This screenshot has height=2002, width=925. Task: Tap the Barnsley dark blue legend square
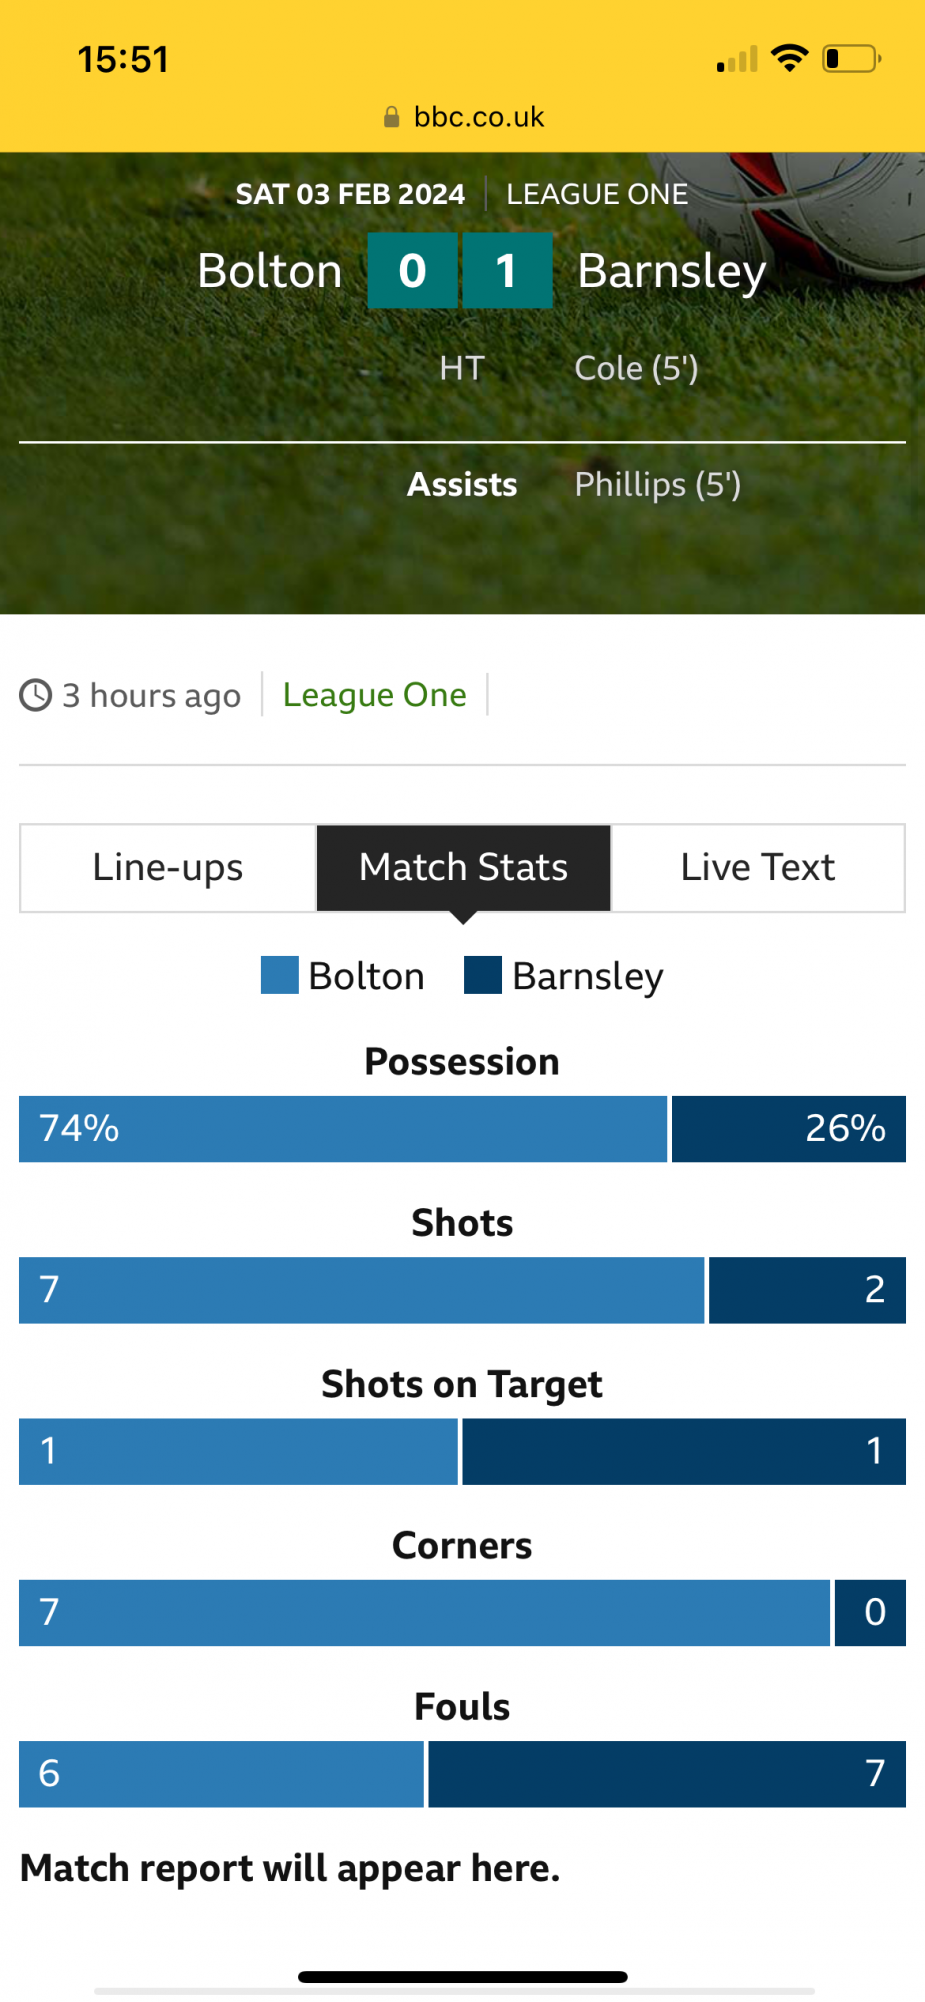(483, 975)
